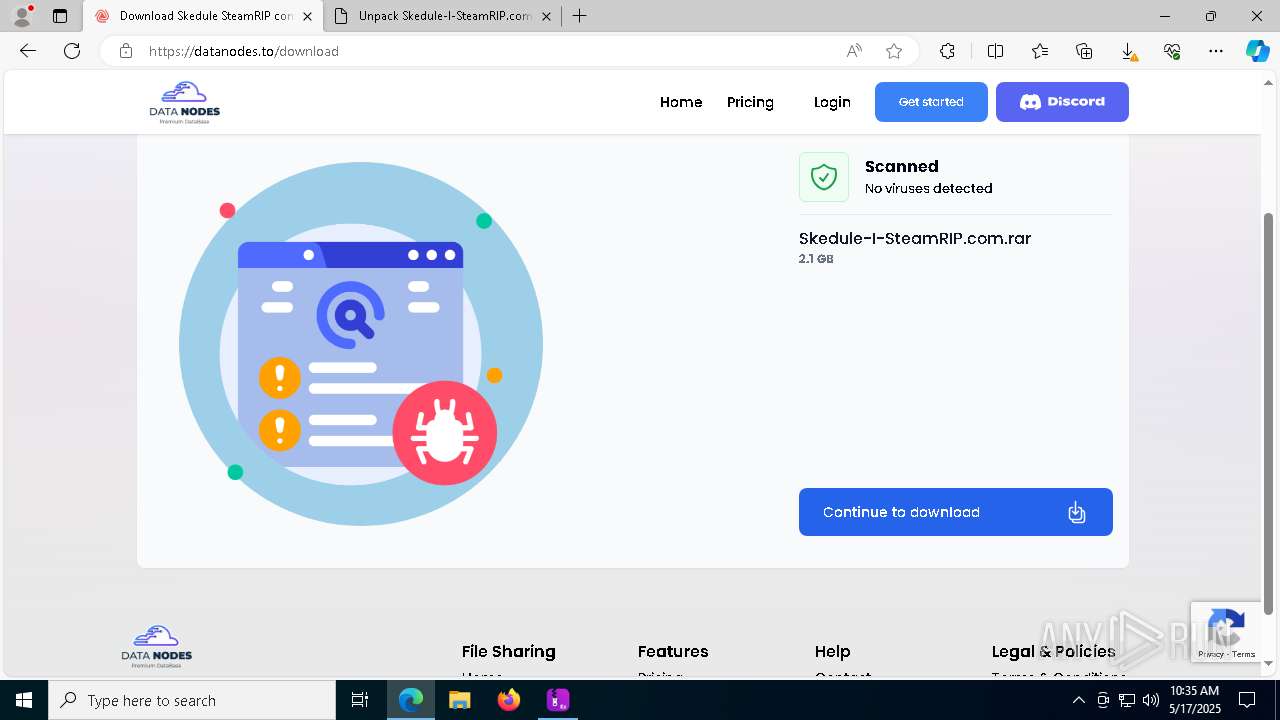The image size is (1280, 720).
Task: Click the Features footer heading
Action: point(673,651)
